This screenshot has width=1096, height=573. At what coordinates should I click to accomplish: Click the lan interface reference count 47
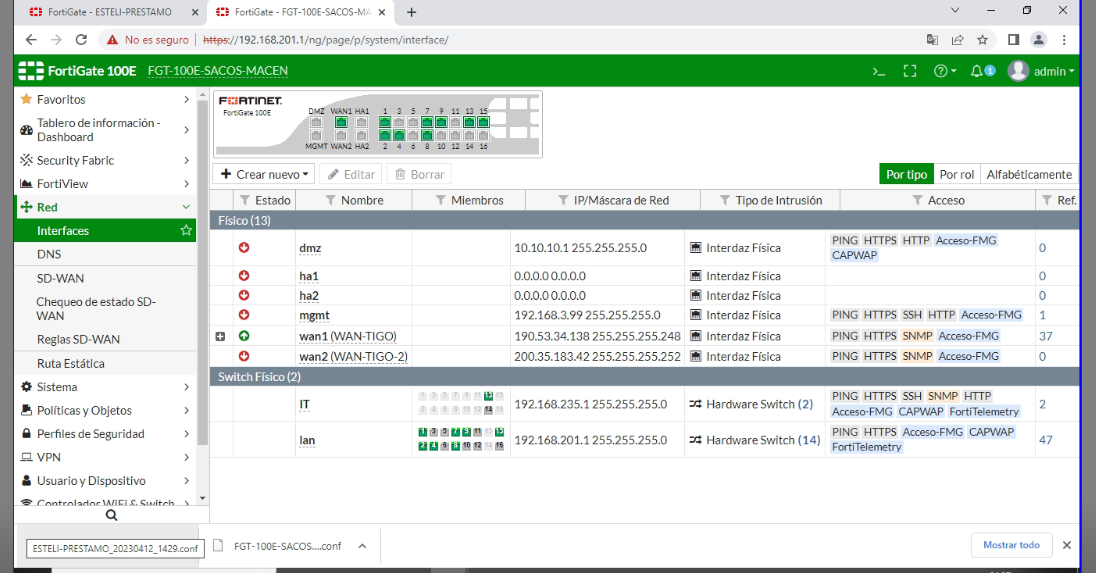click(1045, 440)
